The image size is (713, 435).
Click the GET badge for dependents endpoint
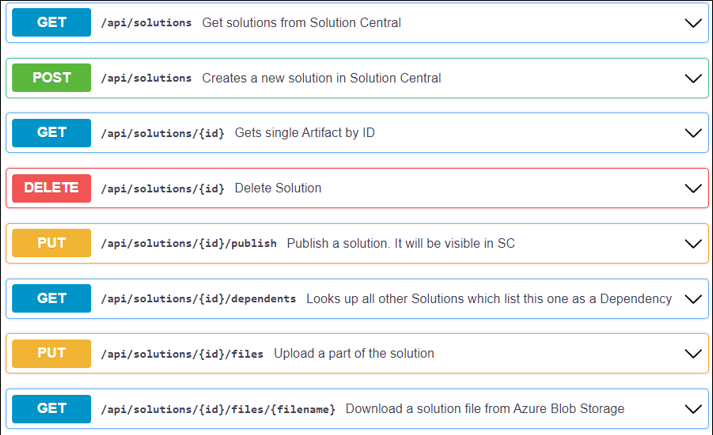tap(51, 298)
